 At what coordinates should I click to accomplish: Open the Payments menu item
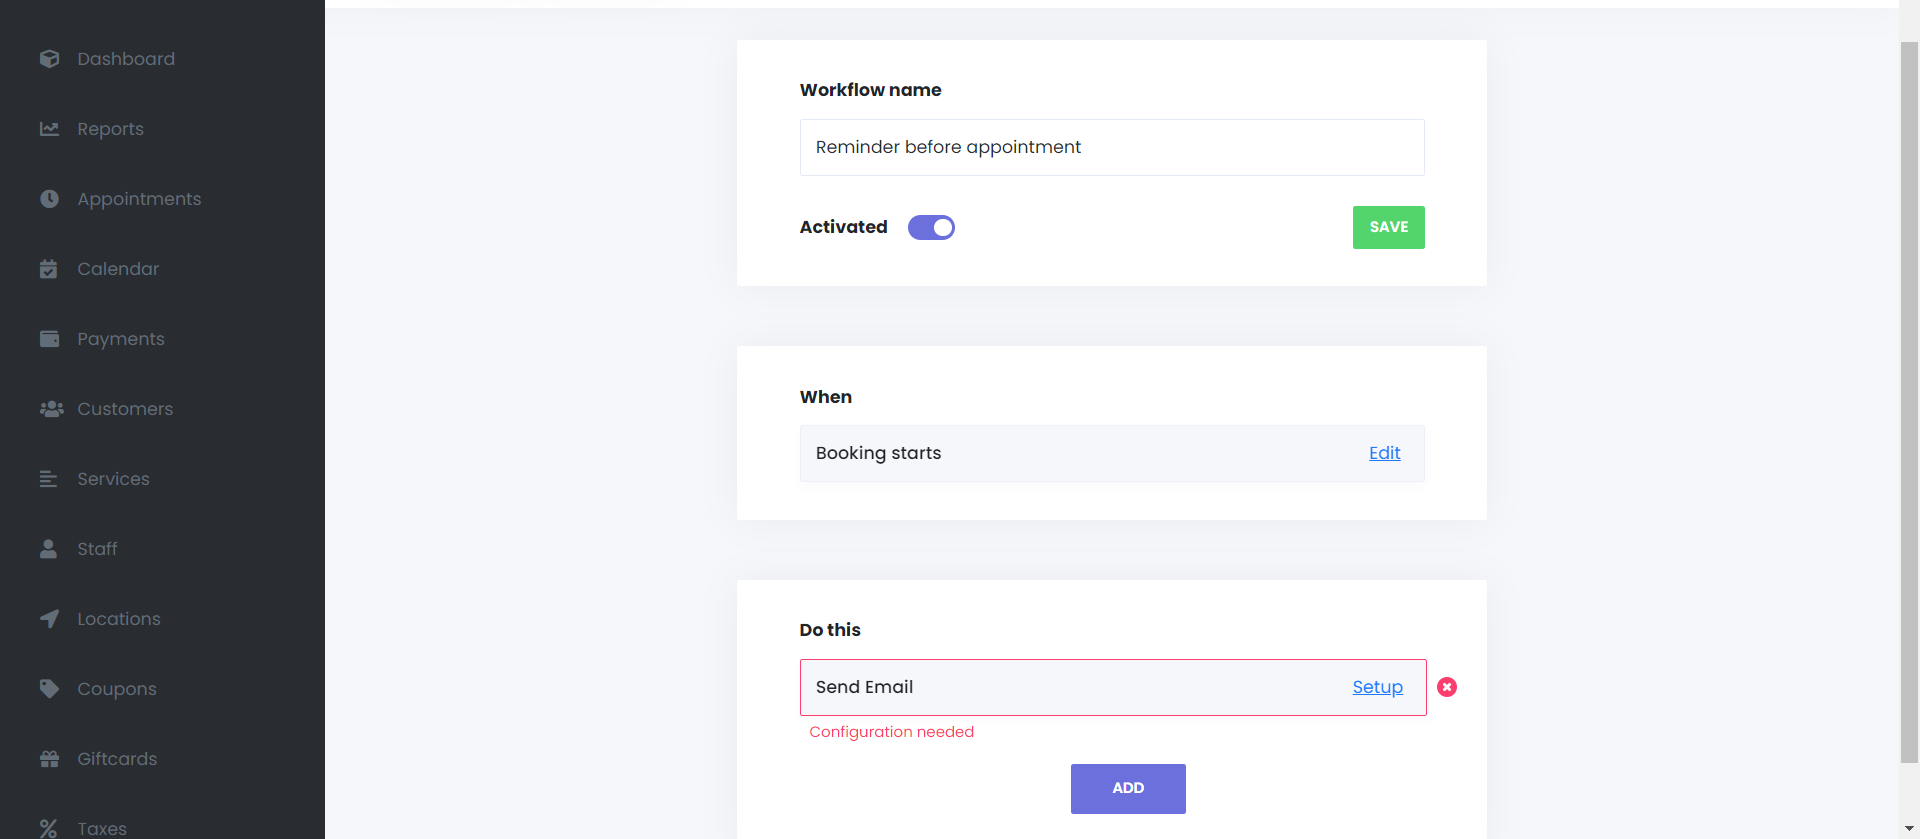tap(121, 339)
